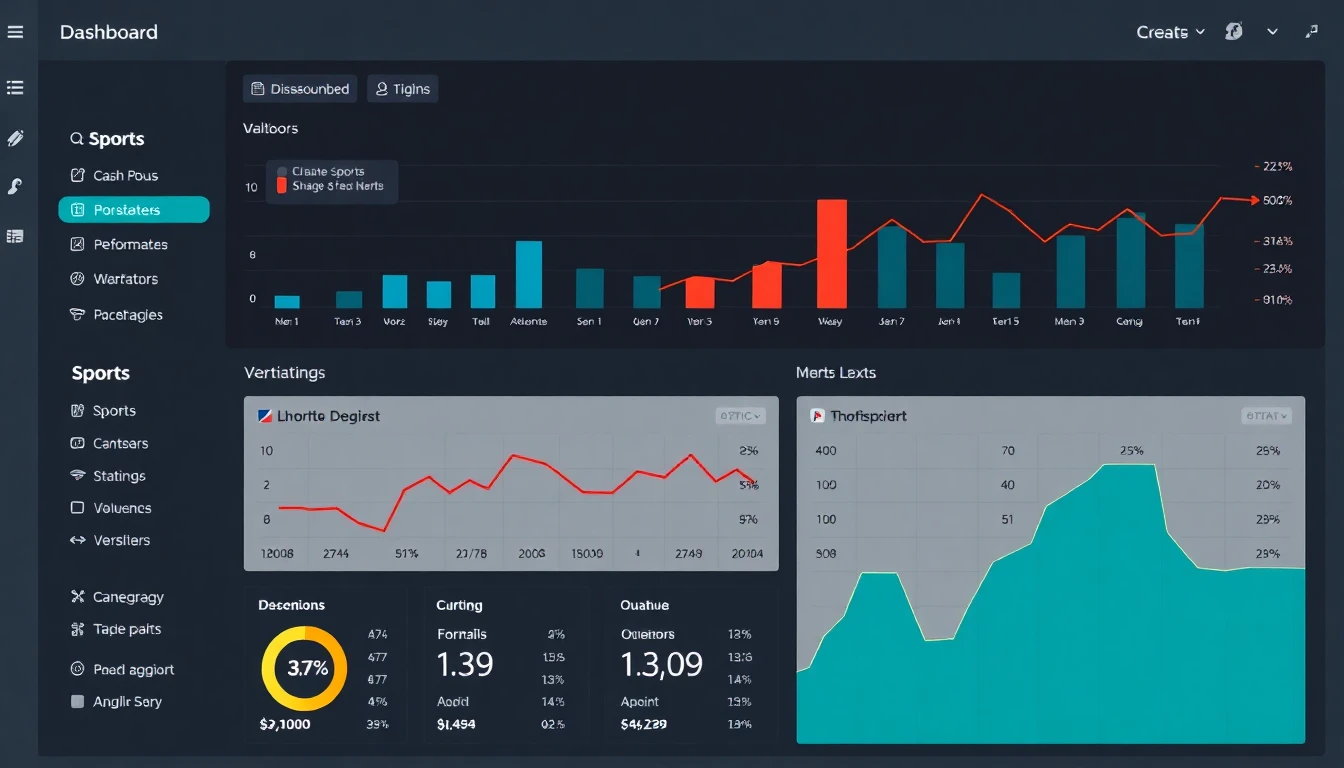Toggle Shage Sted Nerts red legend entry
The height and width of the screenshot is (768, 1344).
[x=282, y=186]
